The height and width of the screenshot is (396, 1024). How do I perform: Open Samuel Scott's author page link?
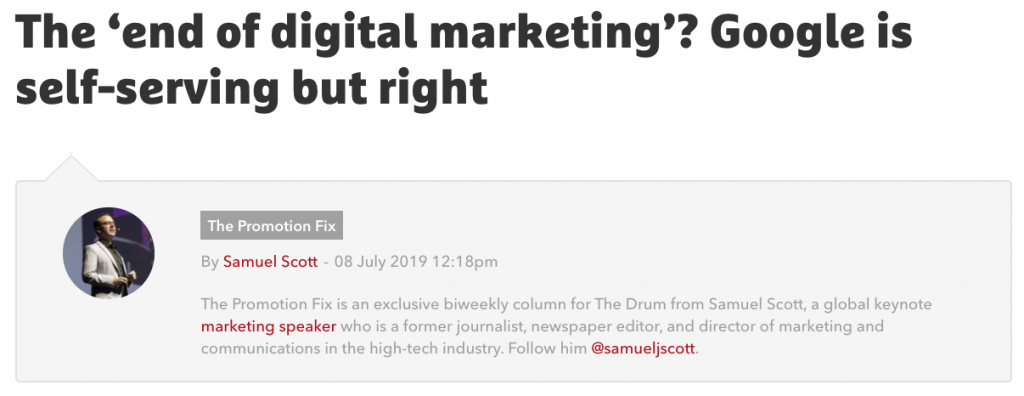pyautogui.click(x=270, y=262)
